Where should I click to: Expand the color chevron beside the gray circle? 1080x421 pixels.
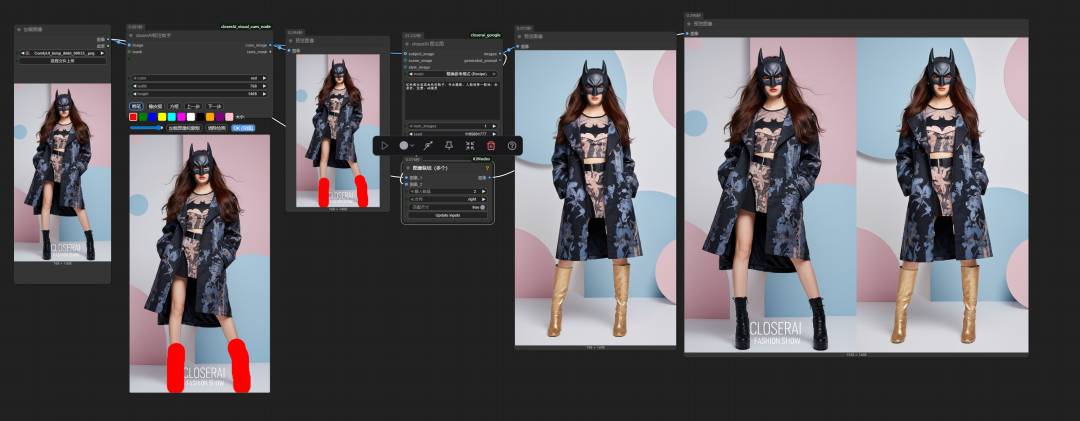[x=412, y=146]
